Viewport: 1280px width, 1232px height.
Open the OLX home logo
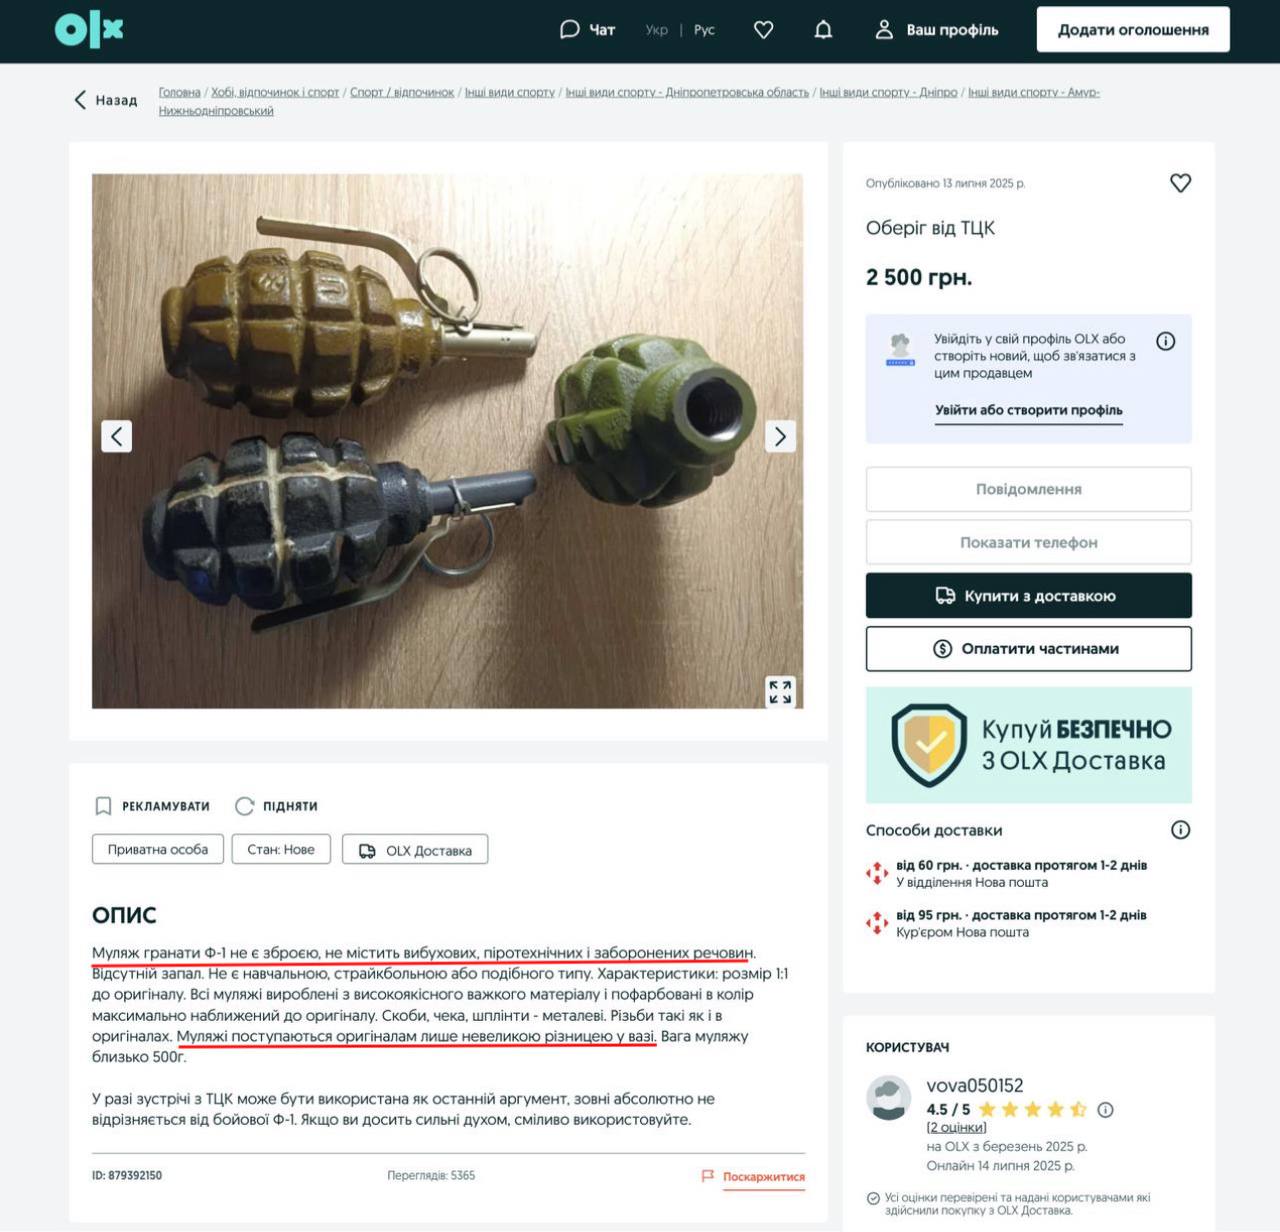(x=89, y=30)
